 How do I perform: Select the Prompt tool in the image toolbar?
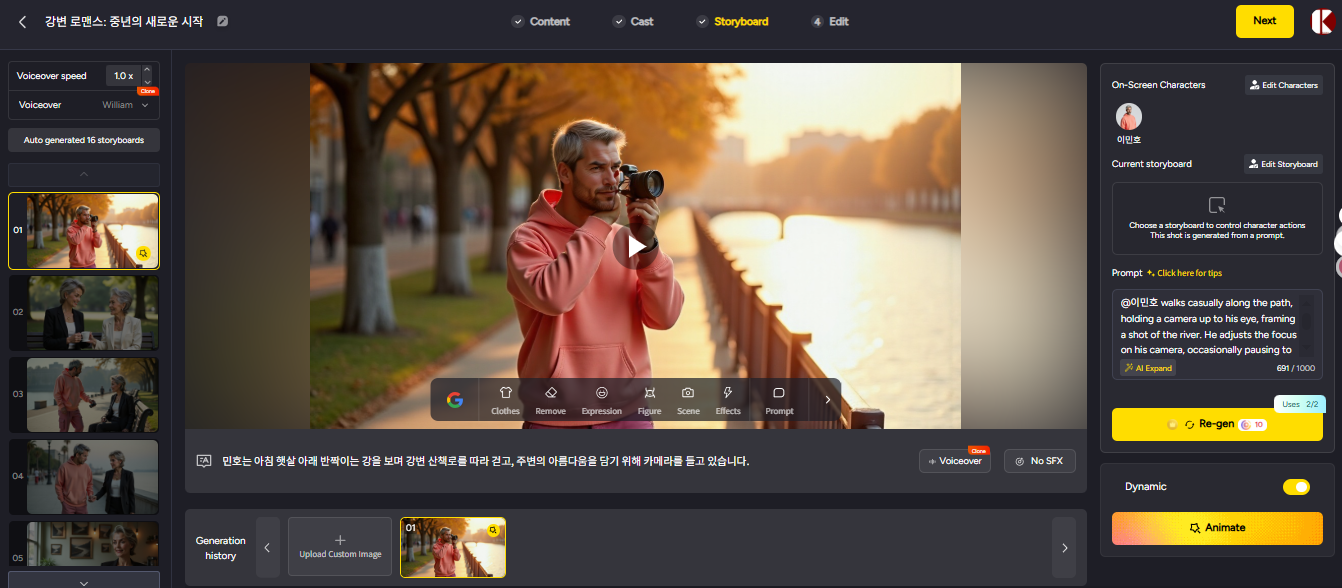[778, 399]
